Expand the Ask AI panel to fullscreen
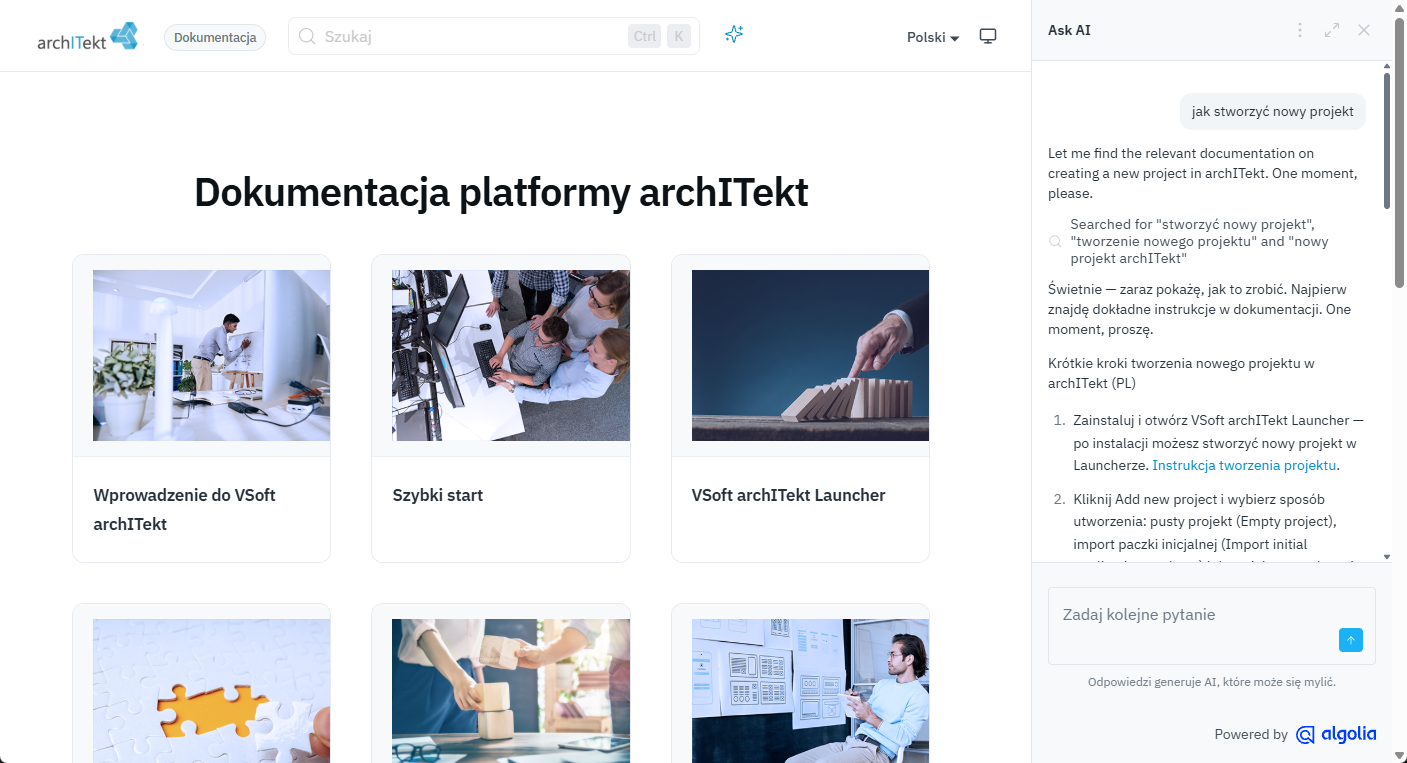This screenshot has height=763, width=1407. pyautogui.click(x=1332, y=30)
